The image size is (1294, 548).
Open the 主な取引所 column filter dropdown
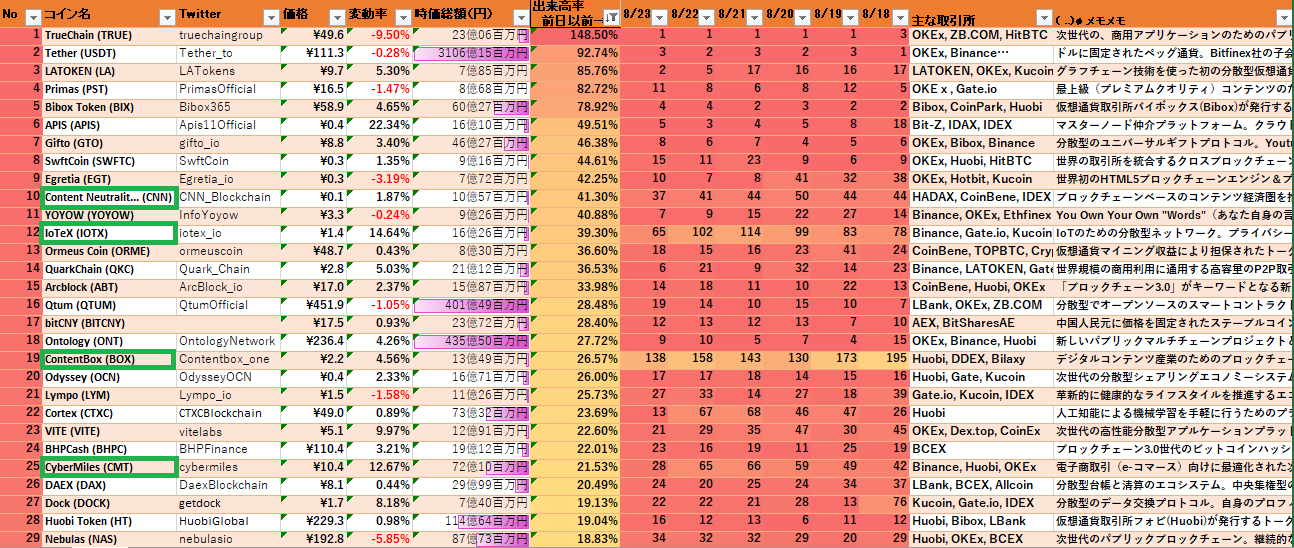point(1042,17)
